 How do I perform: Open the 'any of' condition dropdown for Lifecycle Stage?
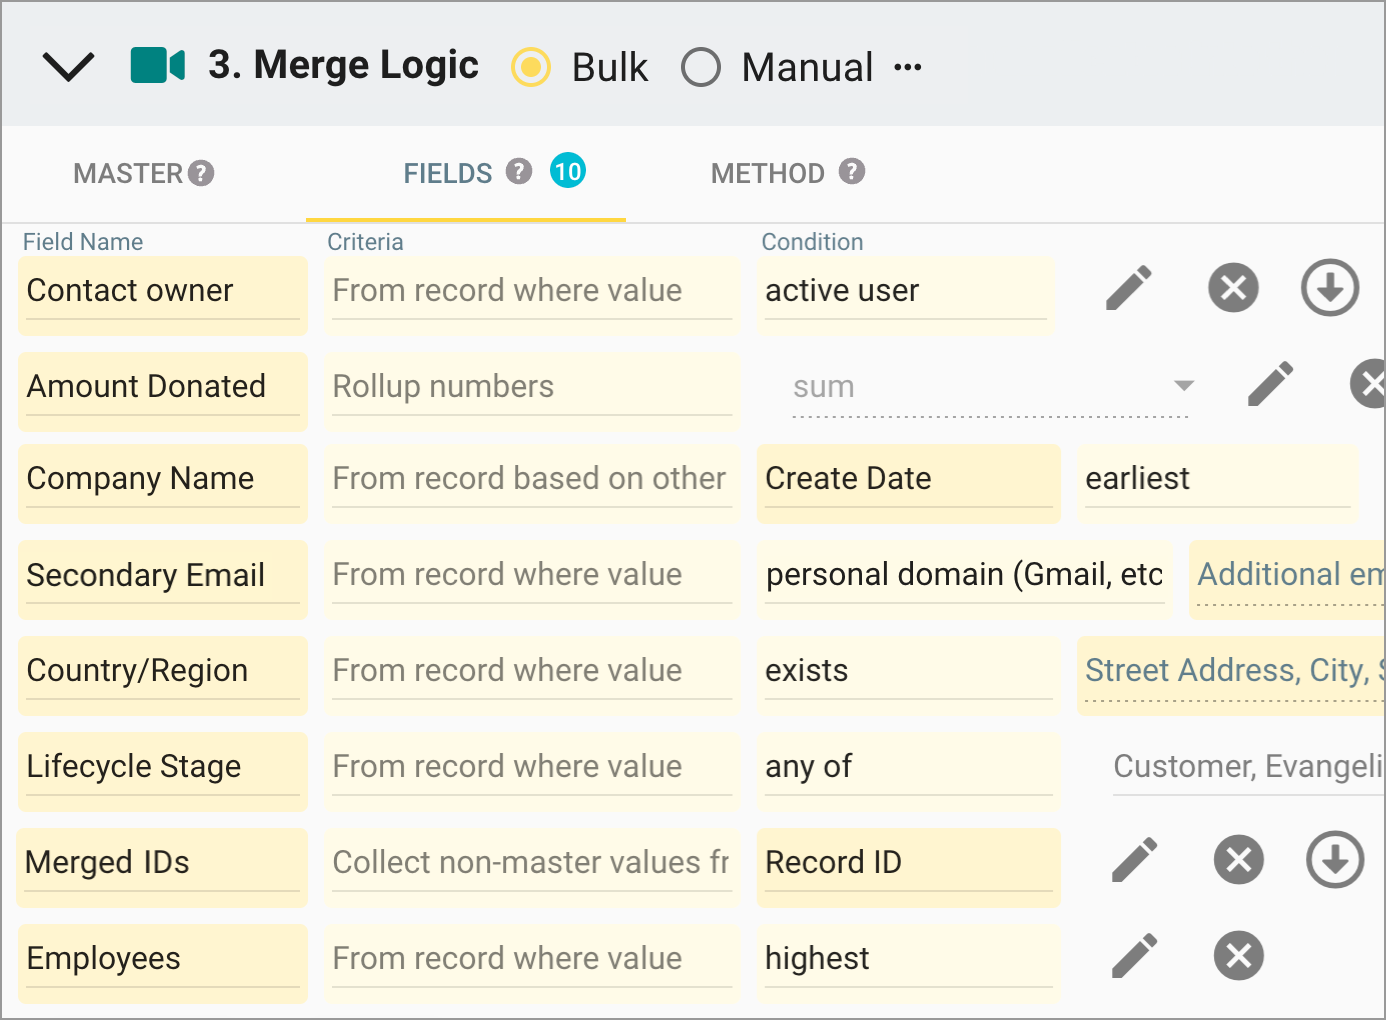click(x=908, y=768)
